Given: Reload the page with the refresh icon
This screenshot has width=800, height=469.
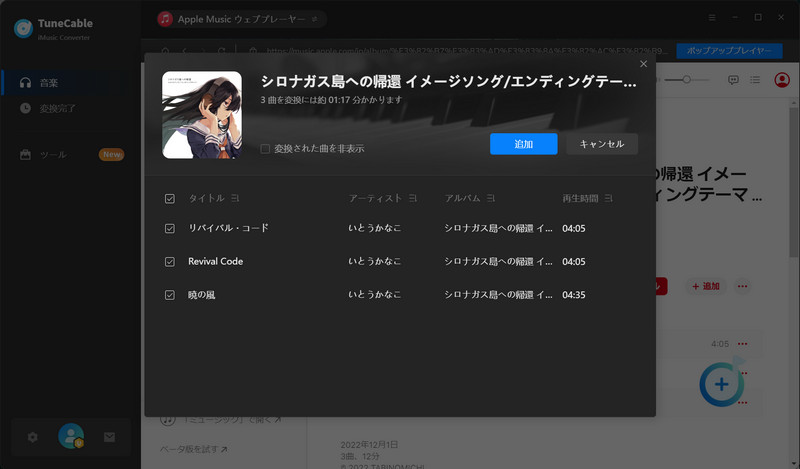Looking at the screenshot, I should (x=221, y=51).
